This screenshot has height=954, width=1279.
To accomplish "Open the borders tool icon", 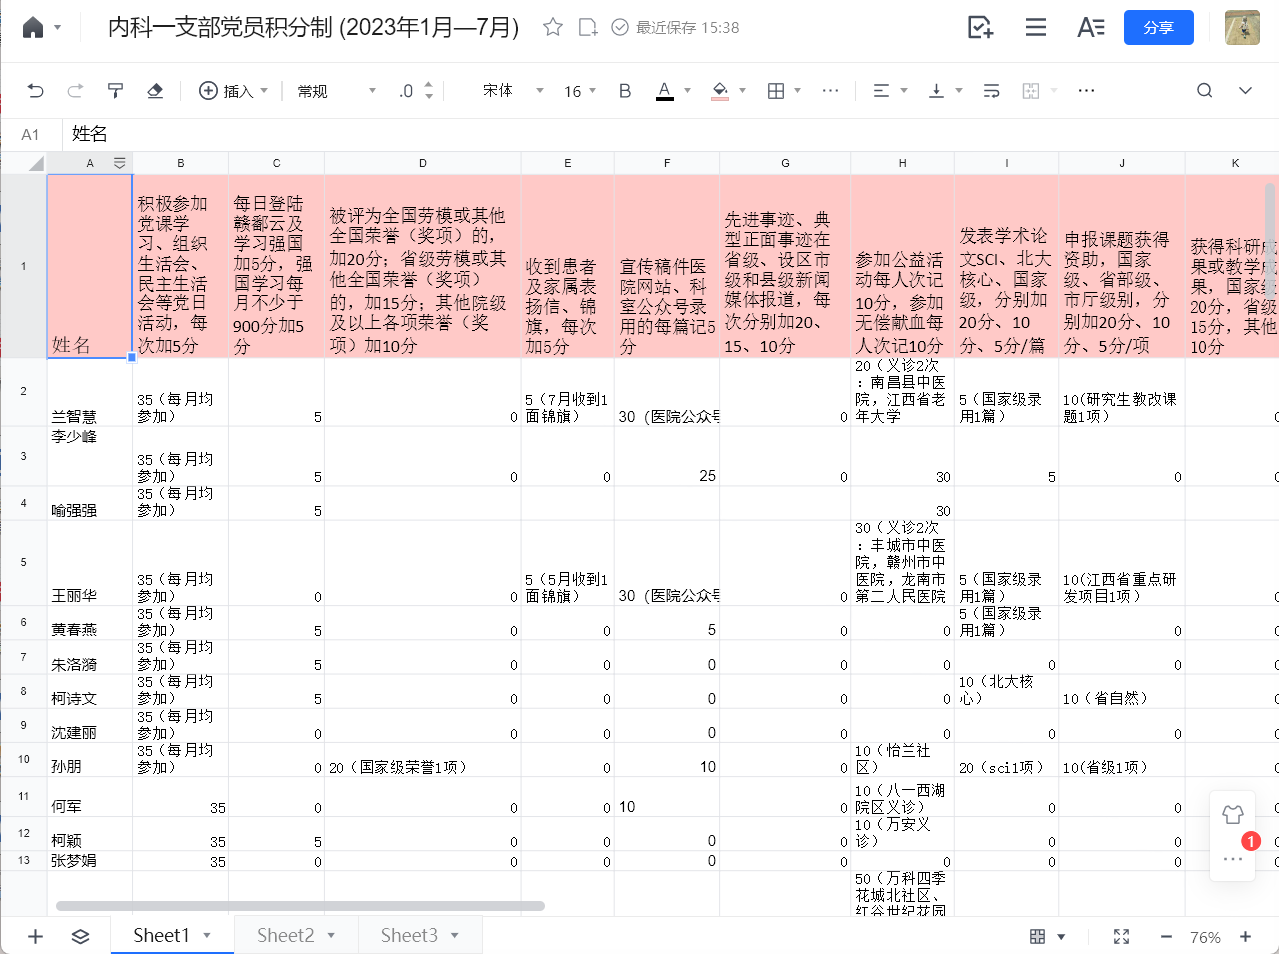I will (x=776, y=91).
